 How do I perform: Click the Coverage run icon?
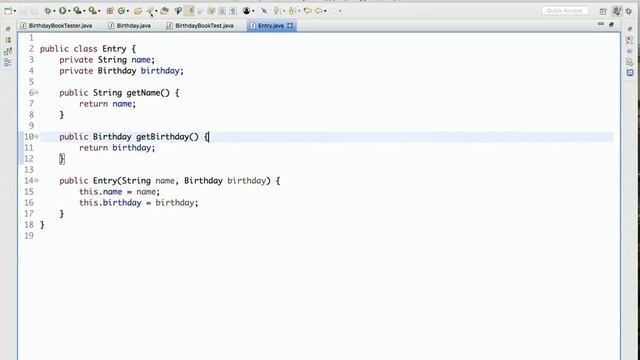click(77, 11)
